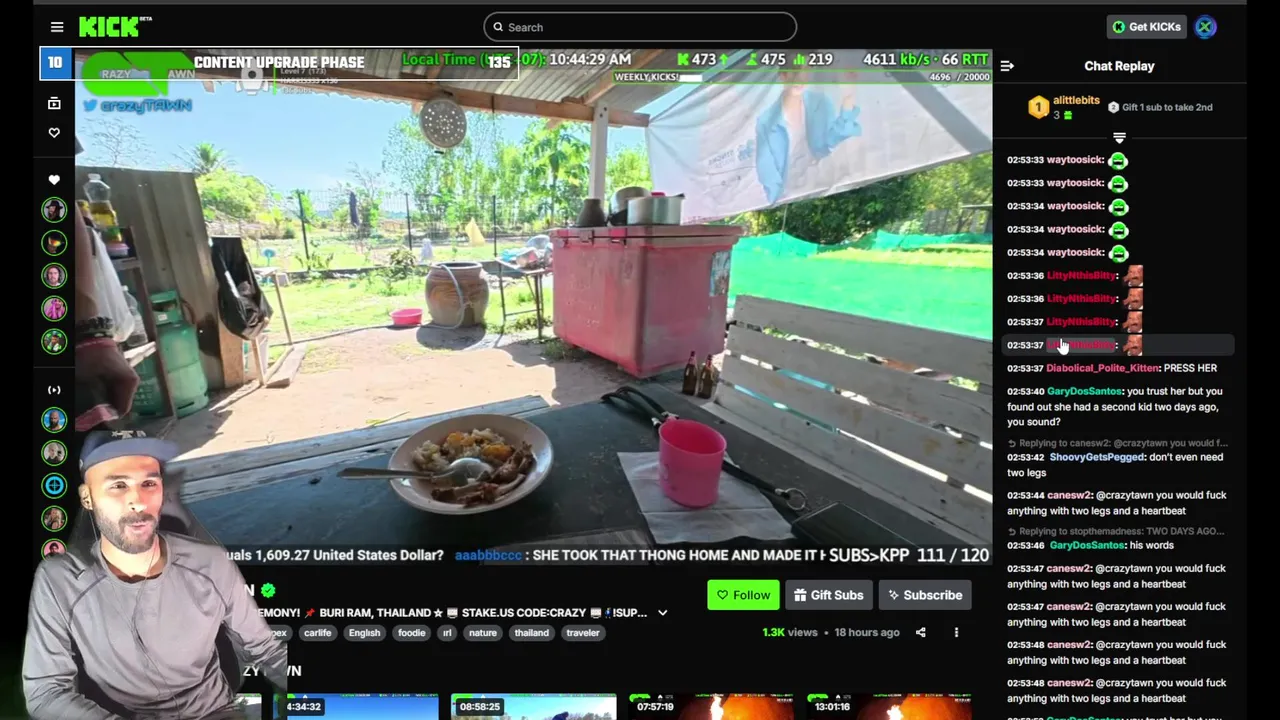Open the 4:34:32 video thumbnail

tap(357, 706)
